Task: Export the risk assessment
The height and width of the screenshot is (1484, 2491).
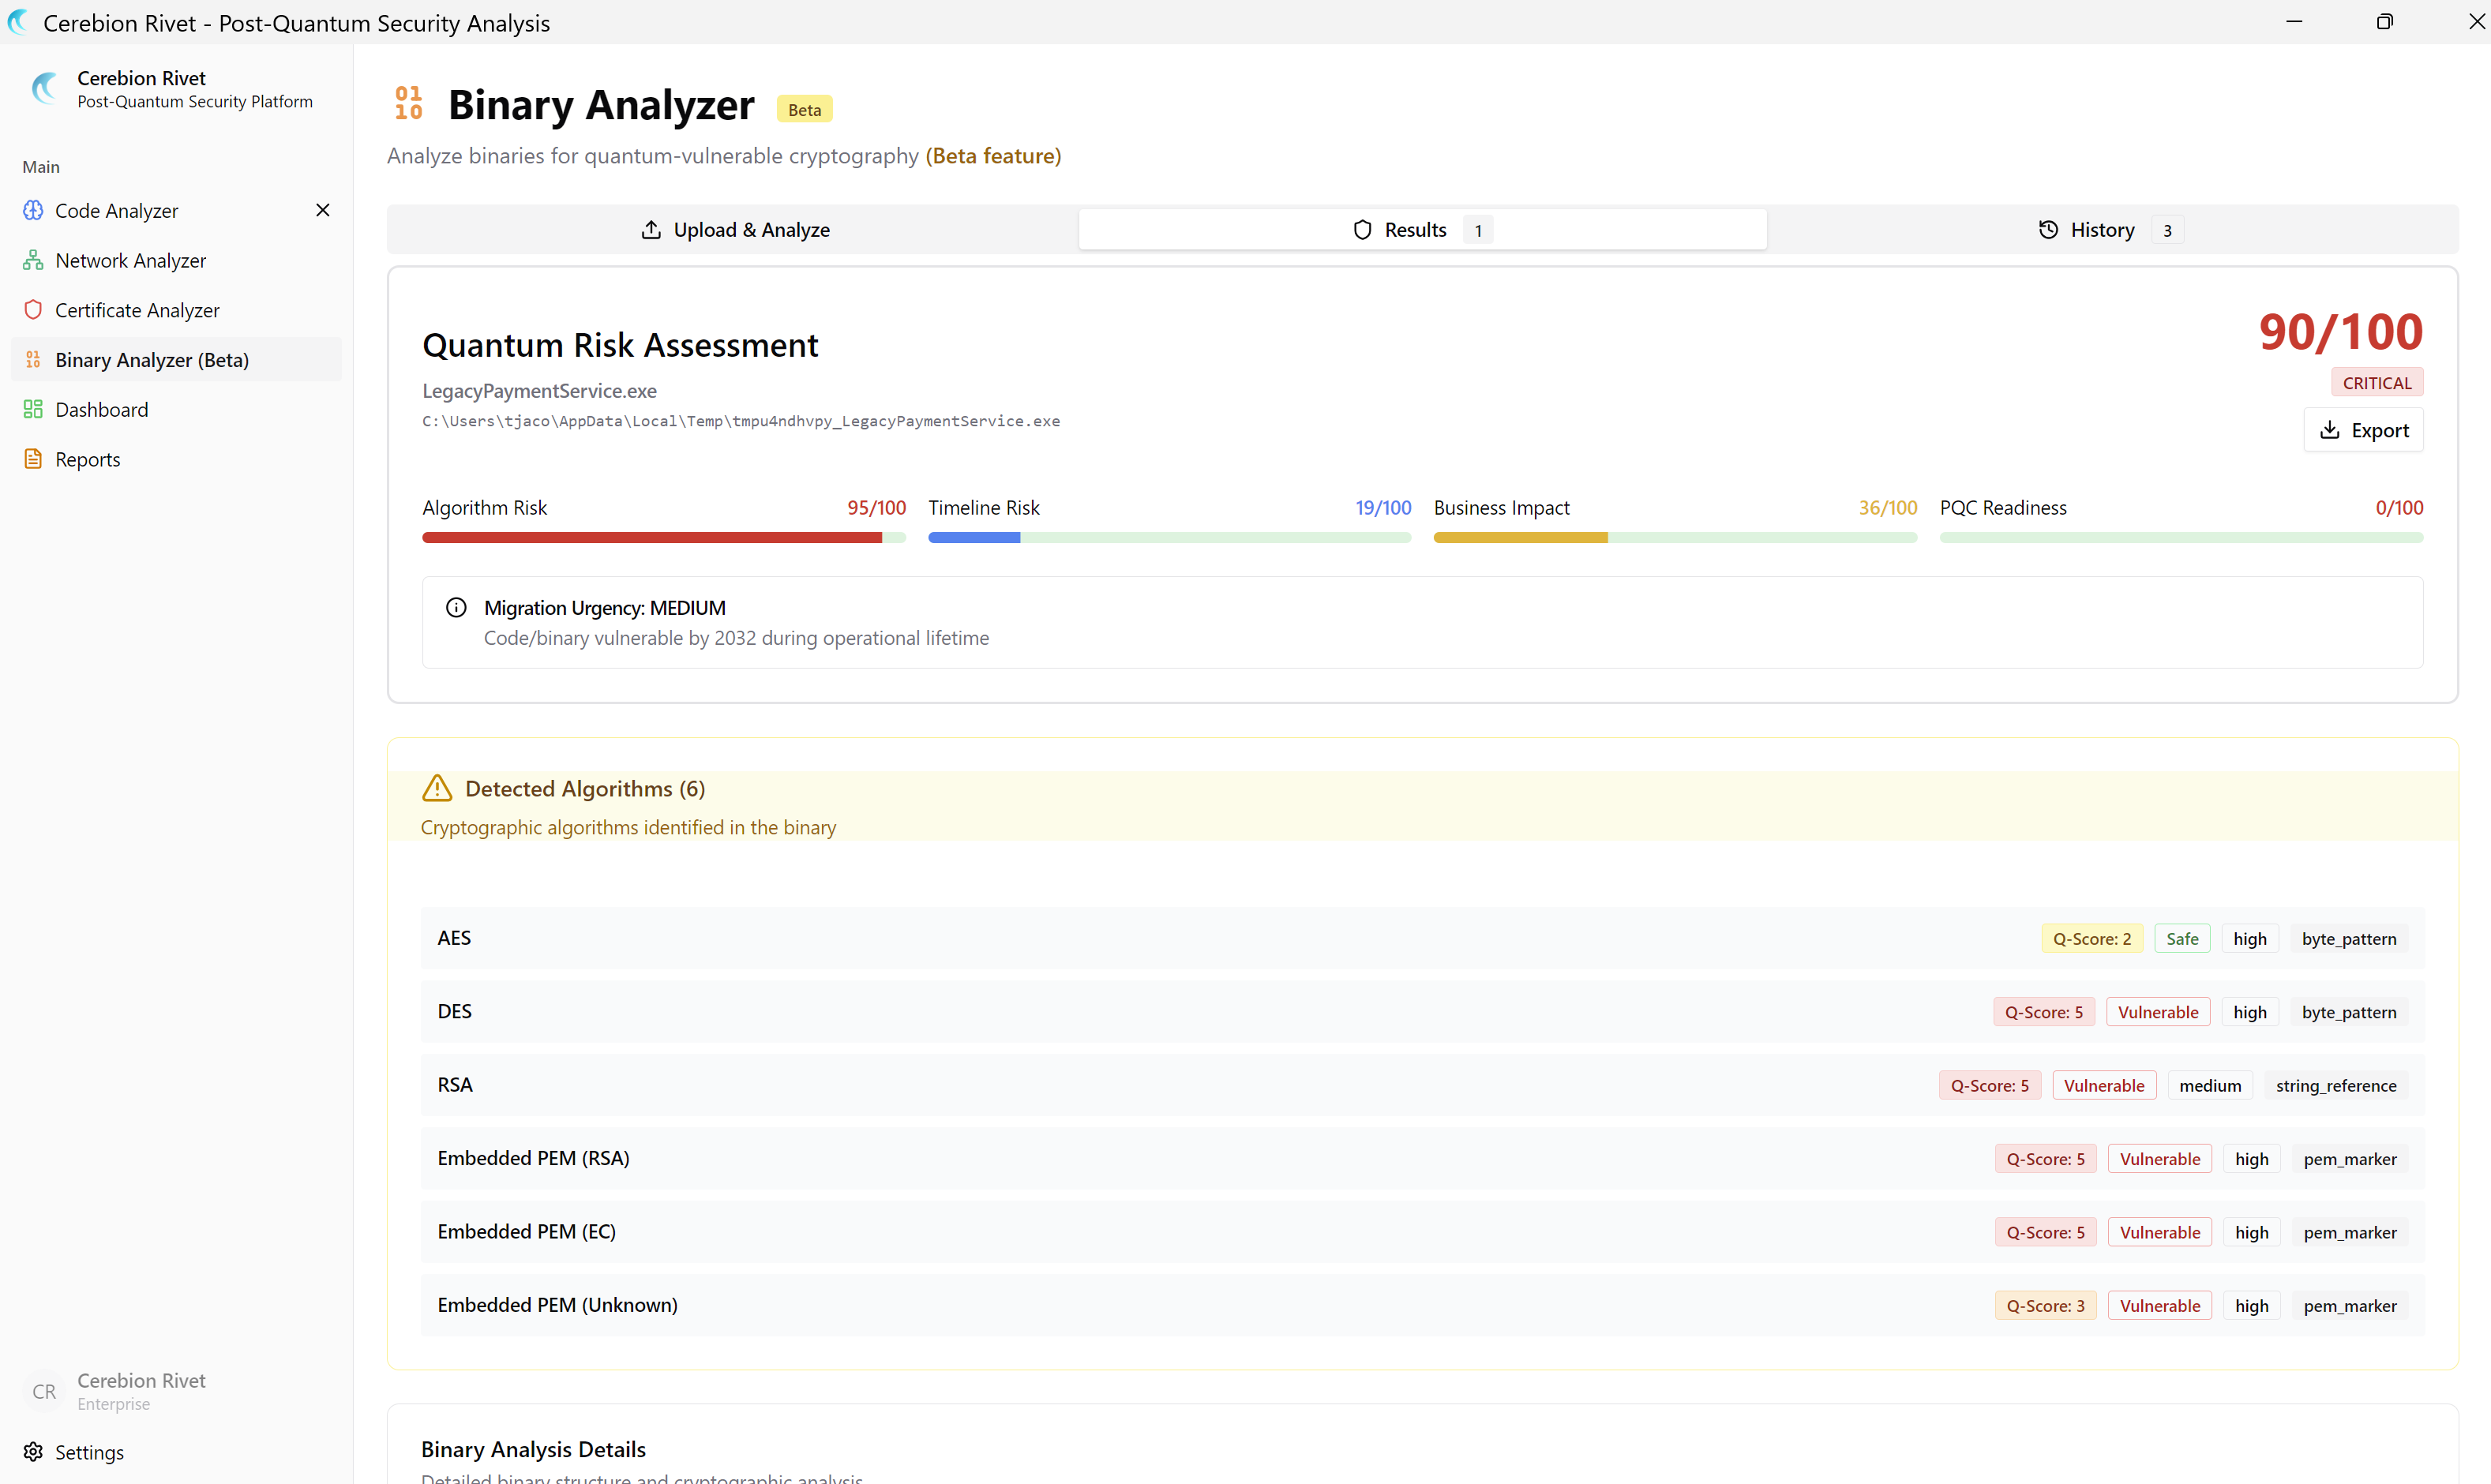Action: click(x=2363, y=430)
